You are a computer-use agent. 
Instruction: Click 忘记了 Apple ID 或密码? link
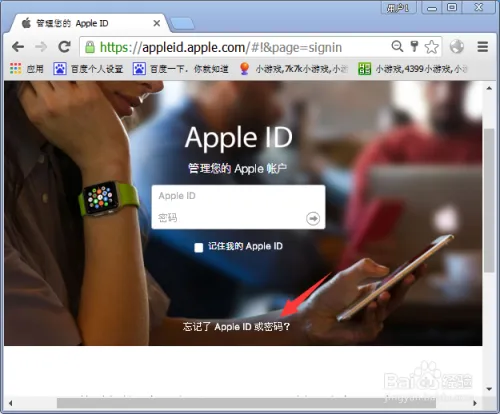(x=236, y=327)
